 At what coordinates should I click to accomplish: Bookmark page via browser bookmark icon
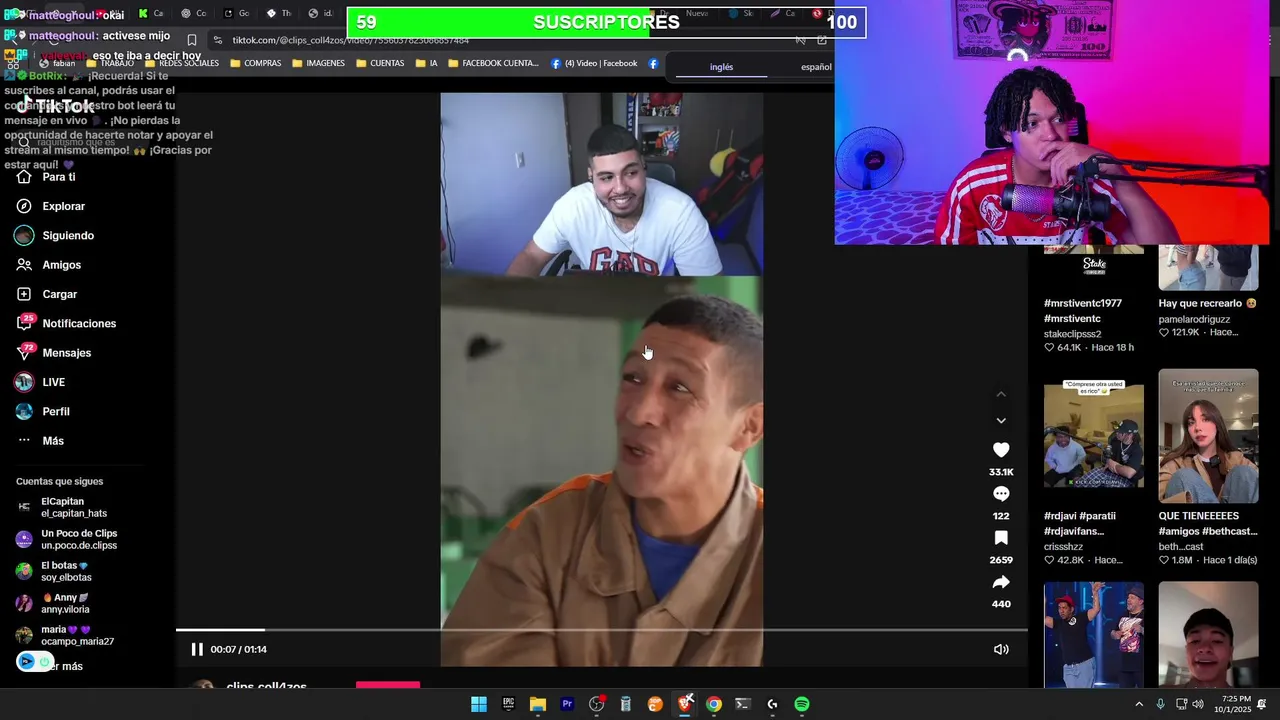(192, 40)
